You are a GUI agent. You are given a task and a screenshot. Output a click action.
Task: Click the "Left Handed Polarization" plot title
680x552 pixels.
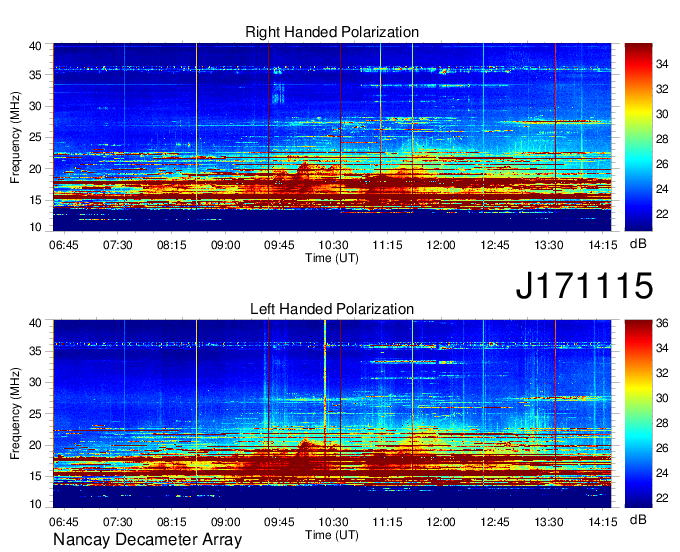pos(332,309)
